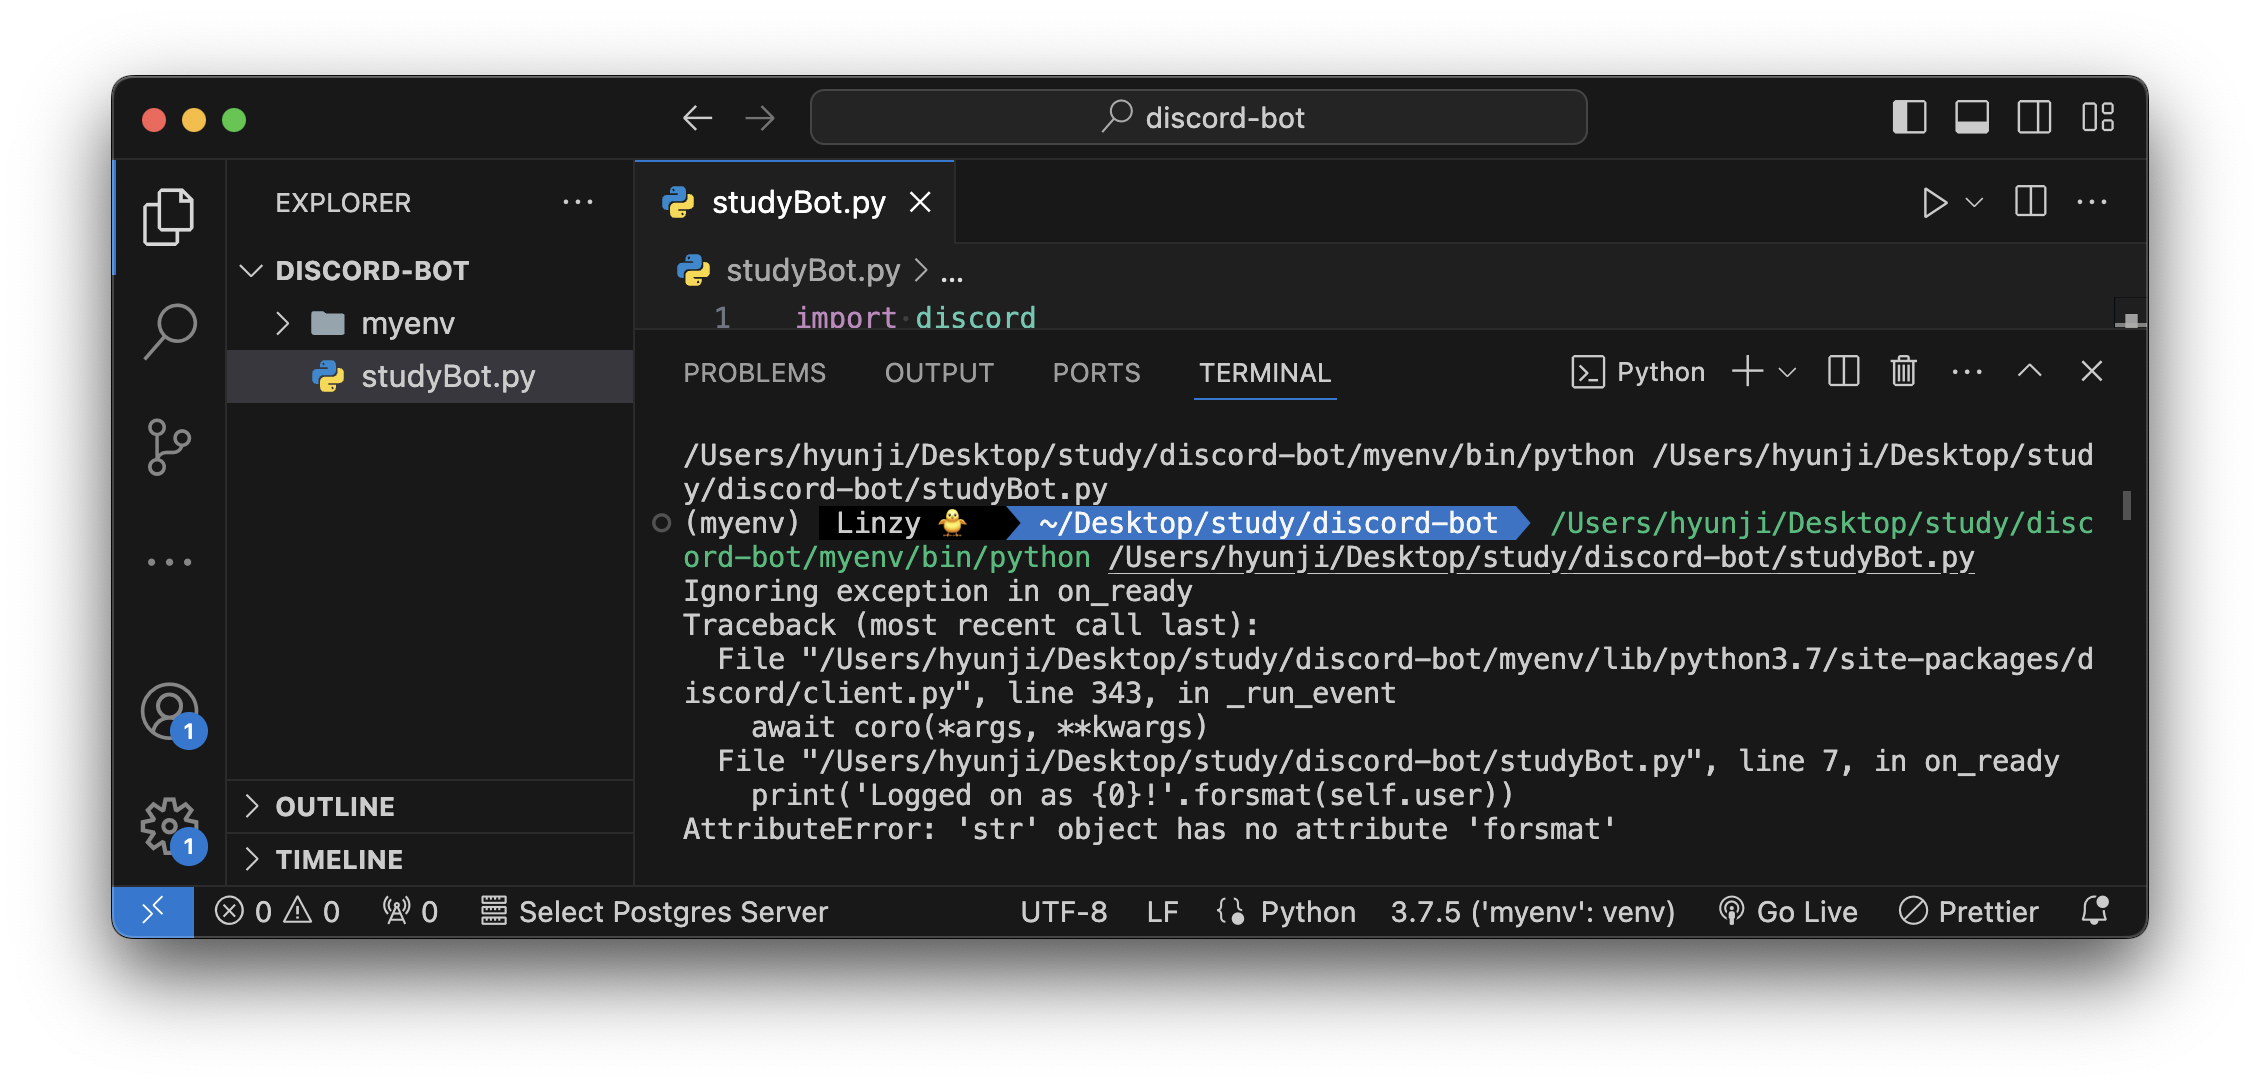Open run options dropdown arrow
Viewport: 2260px width, 1086px height.
[1974, 203]
